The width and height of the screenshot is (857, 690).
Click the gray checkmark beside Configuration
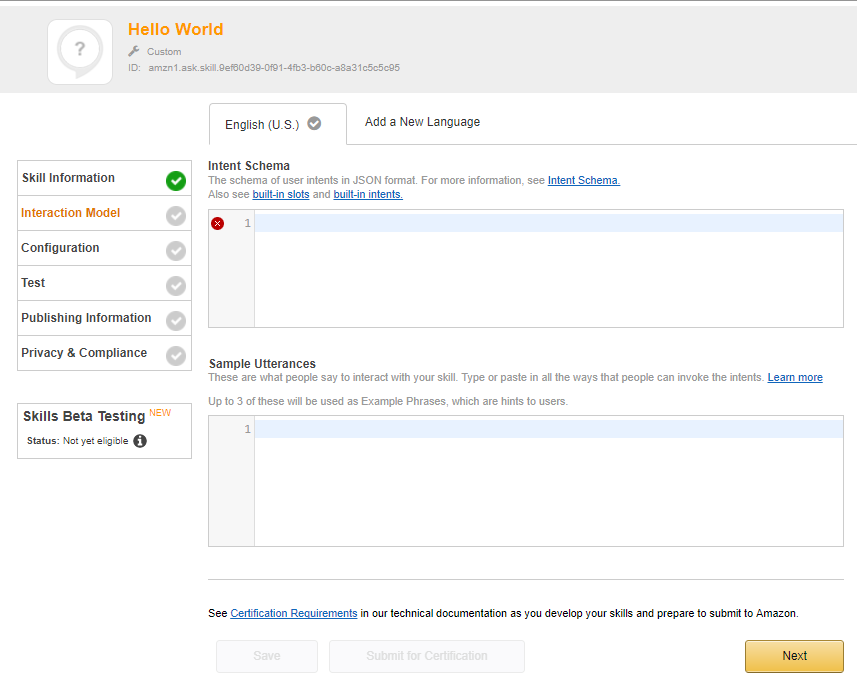coord(176,251)
